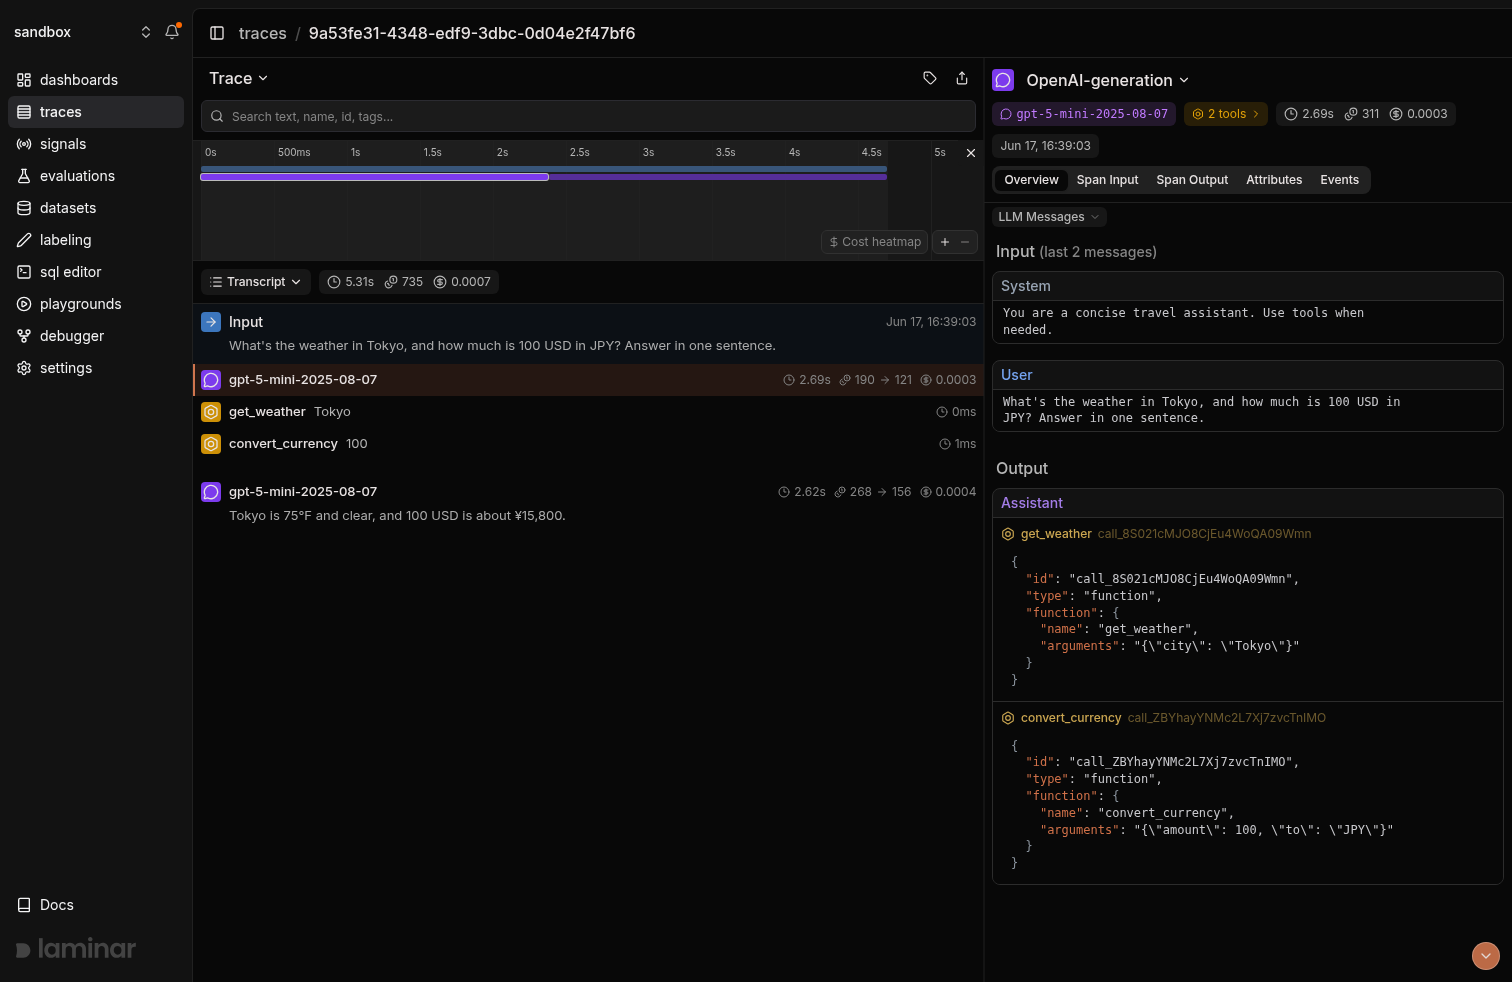Toggle sidebar panel icon beside traces breadcrumb
Viewport: 1512px width, 982px height.
click(x=217, y=33)
